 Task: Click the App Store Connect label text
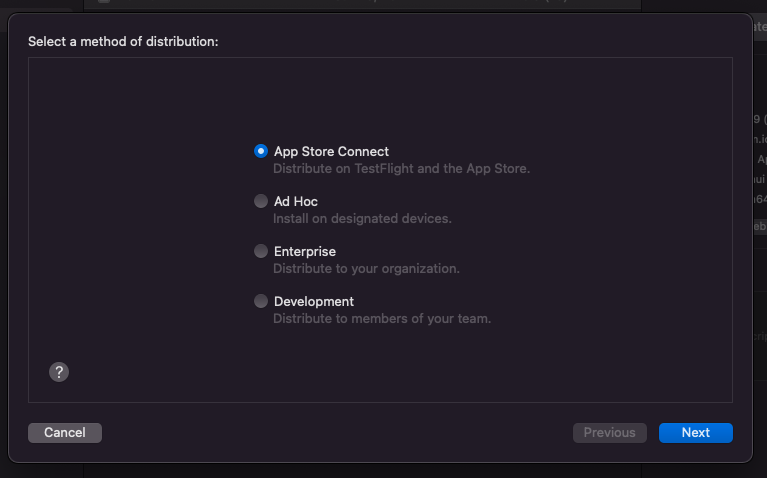(331, 152)
